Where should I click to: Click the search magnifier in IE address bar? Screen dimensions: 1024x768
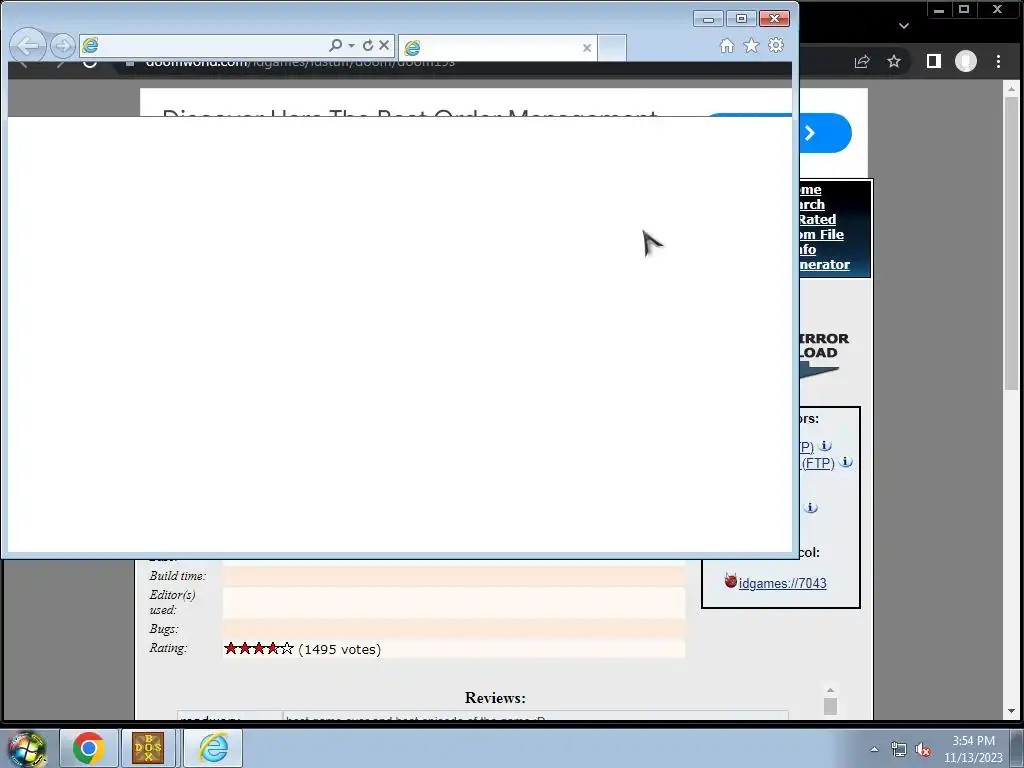[x=336, y=45]
